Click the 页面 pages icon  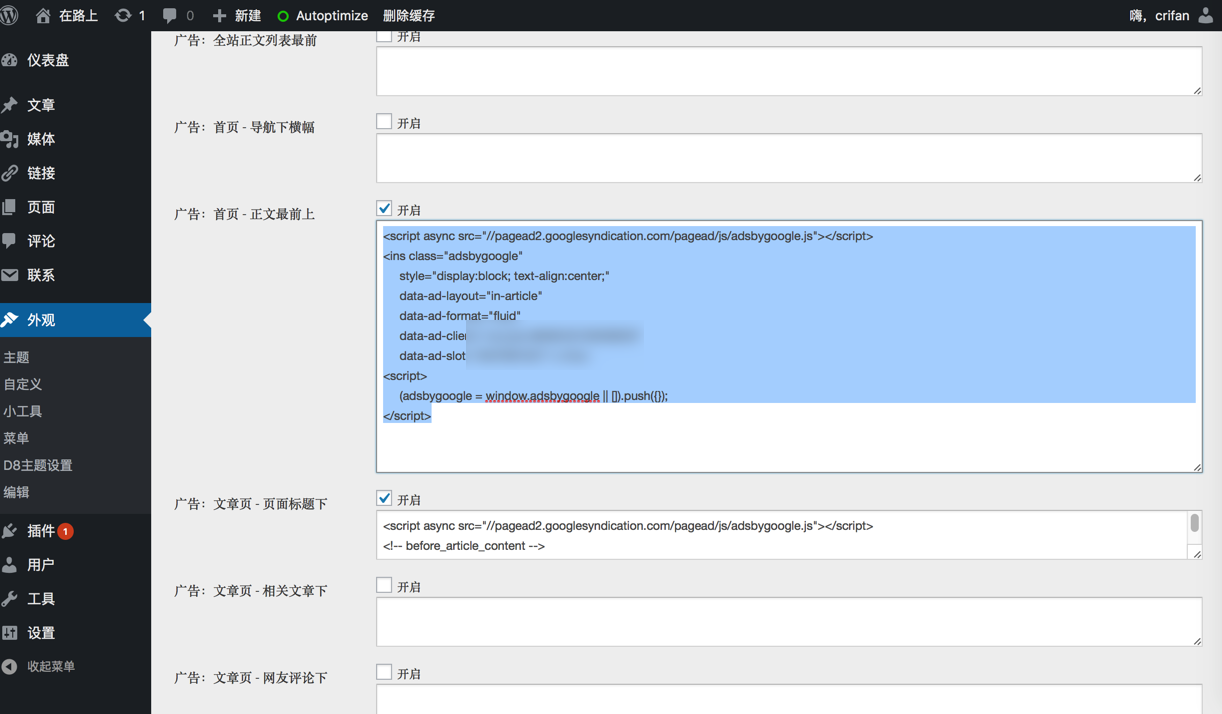(x=10, y=207)
